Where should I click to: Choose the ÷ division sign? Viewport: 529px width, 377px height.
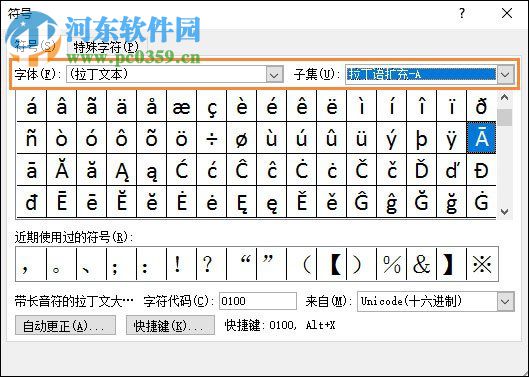[212, 138]
